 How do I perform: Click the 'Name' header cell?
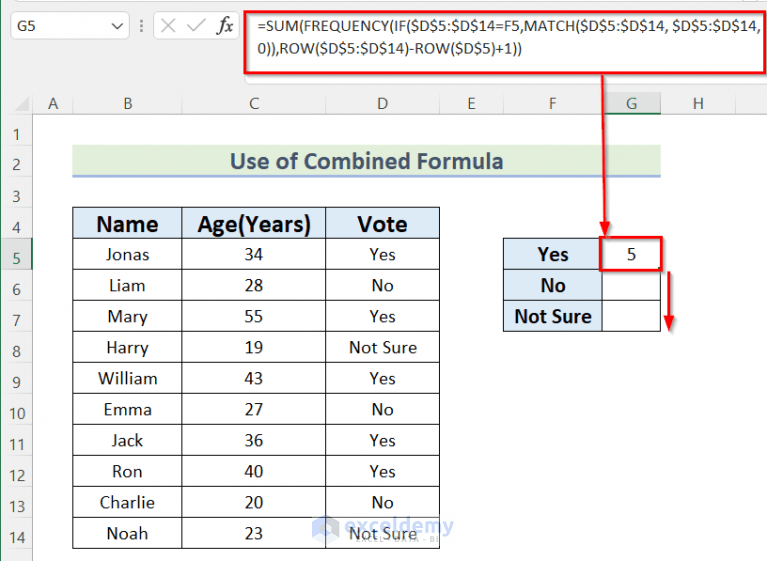[127, 224]
